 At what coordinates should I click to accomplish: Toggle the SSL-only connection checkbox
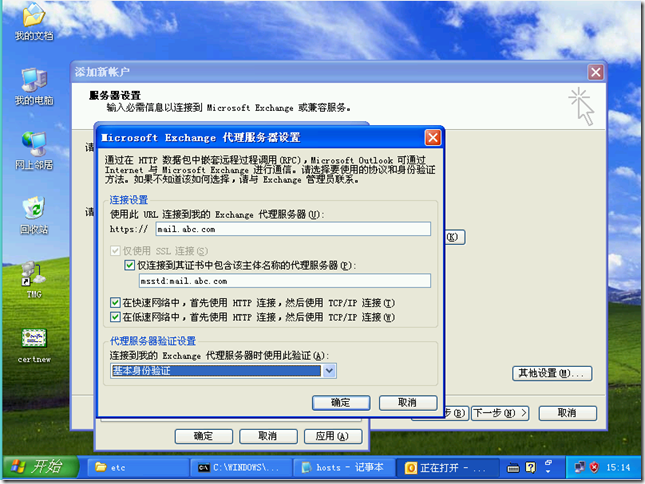[115, 251]
